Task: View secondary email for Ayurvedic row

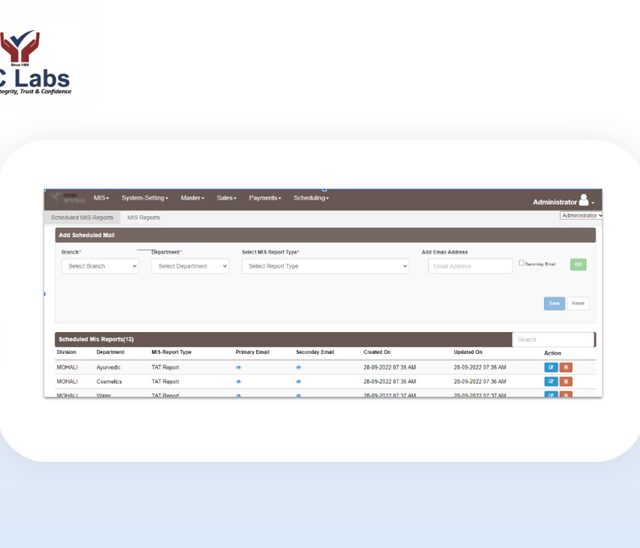Action: 298,367
